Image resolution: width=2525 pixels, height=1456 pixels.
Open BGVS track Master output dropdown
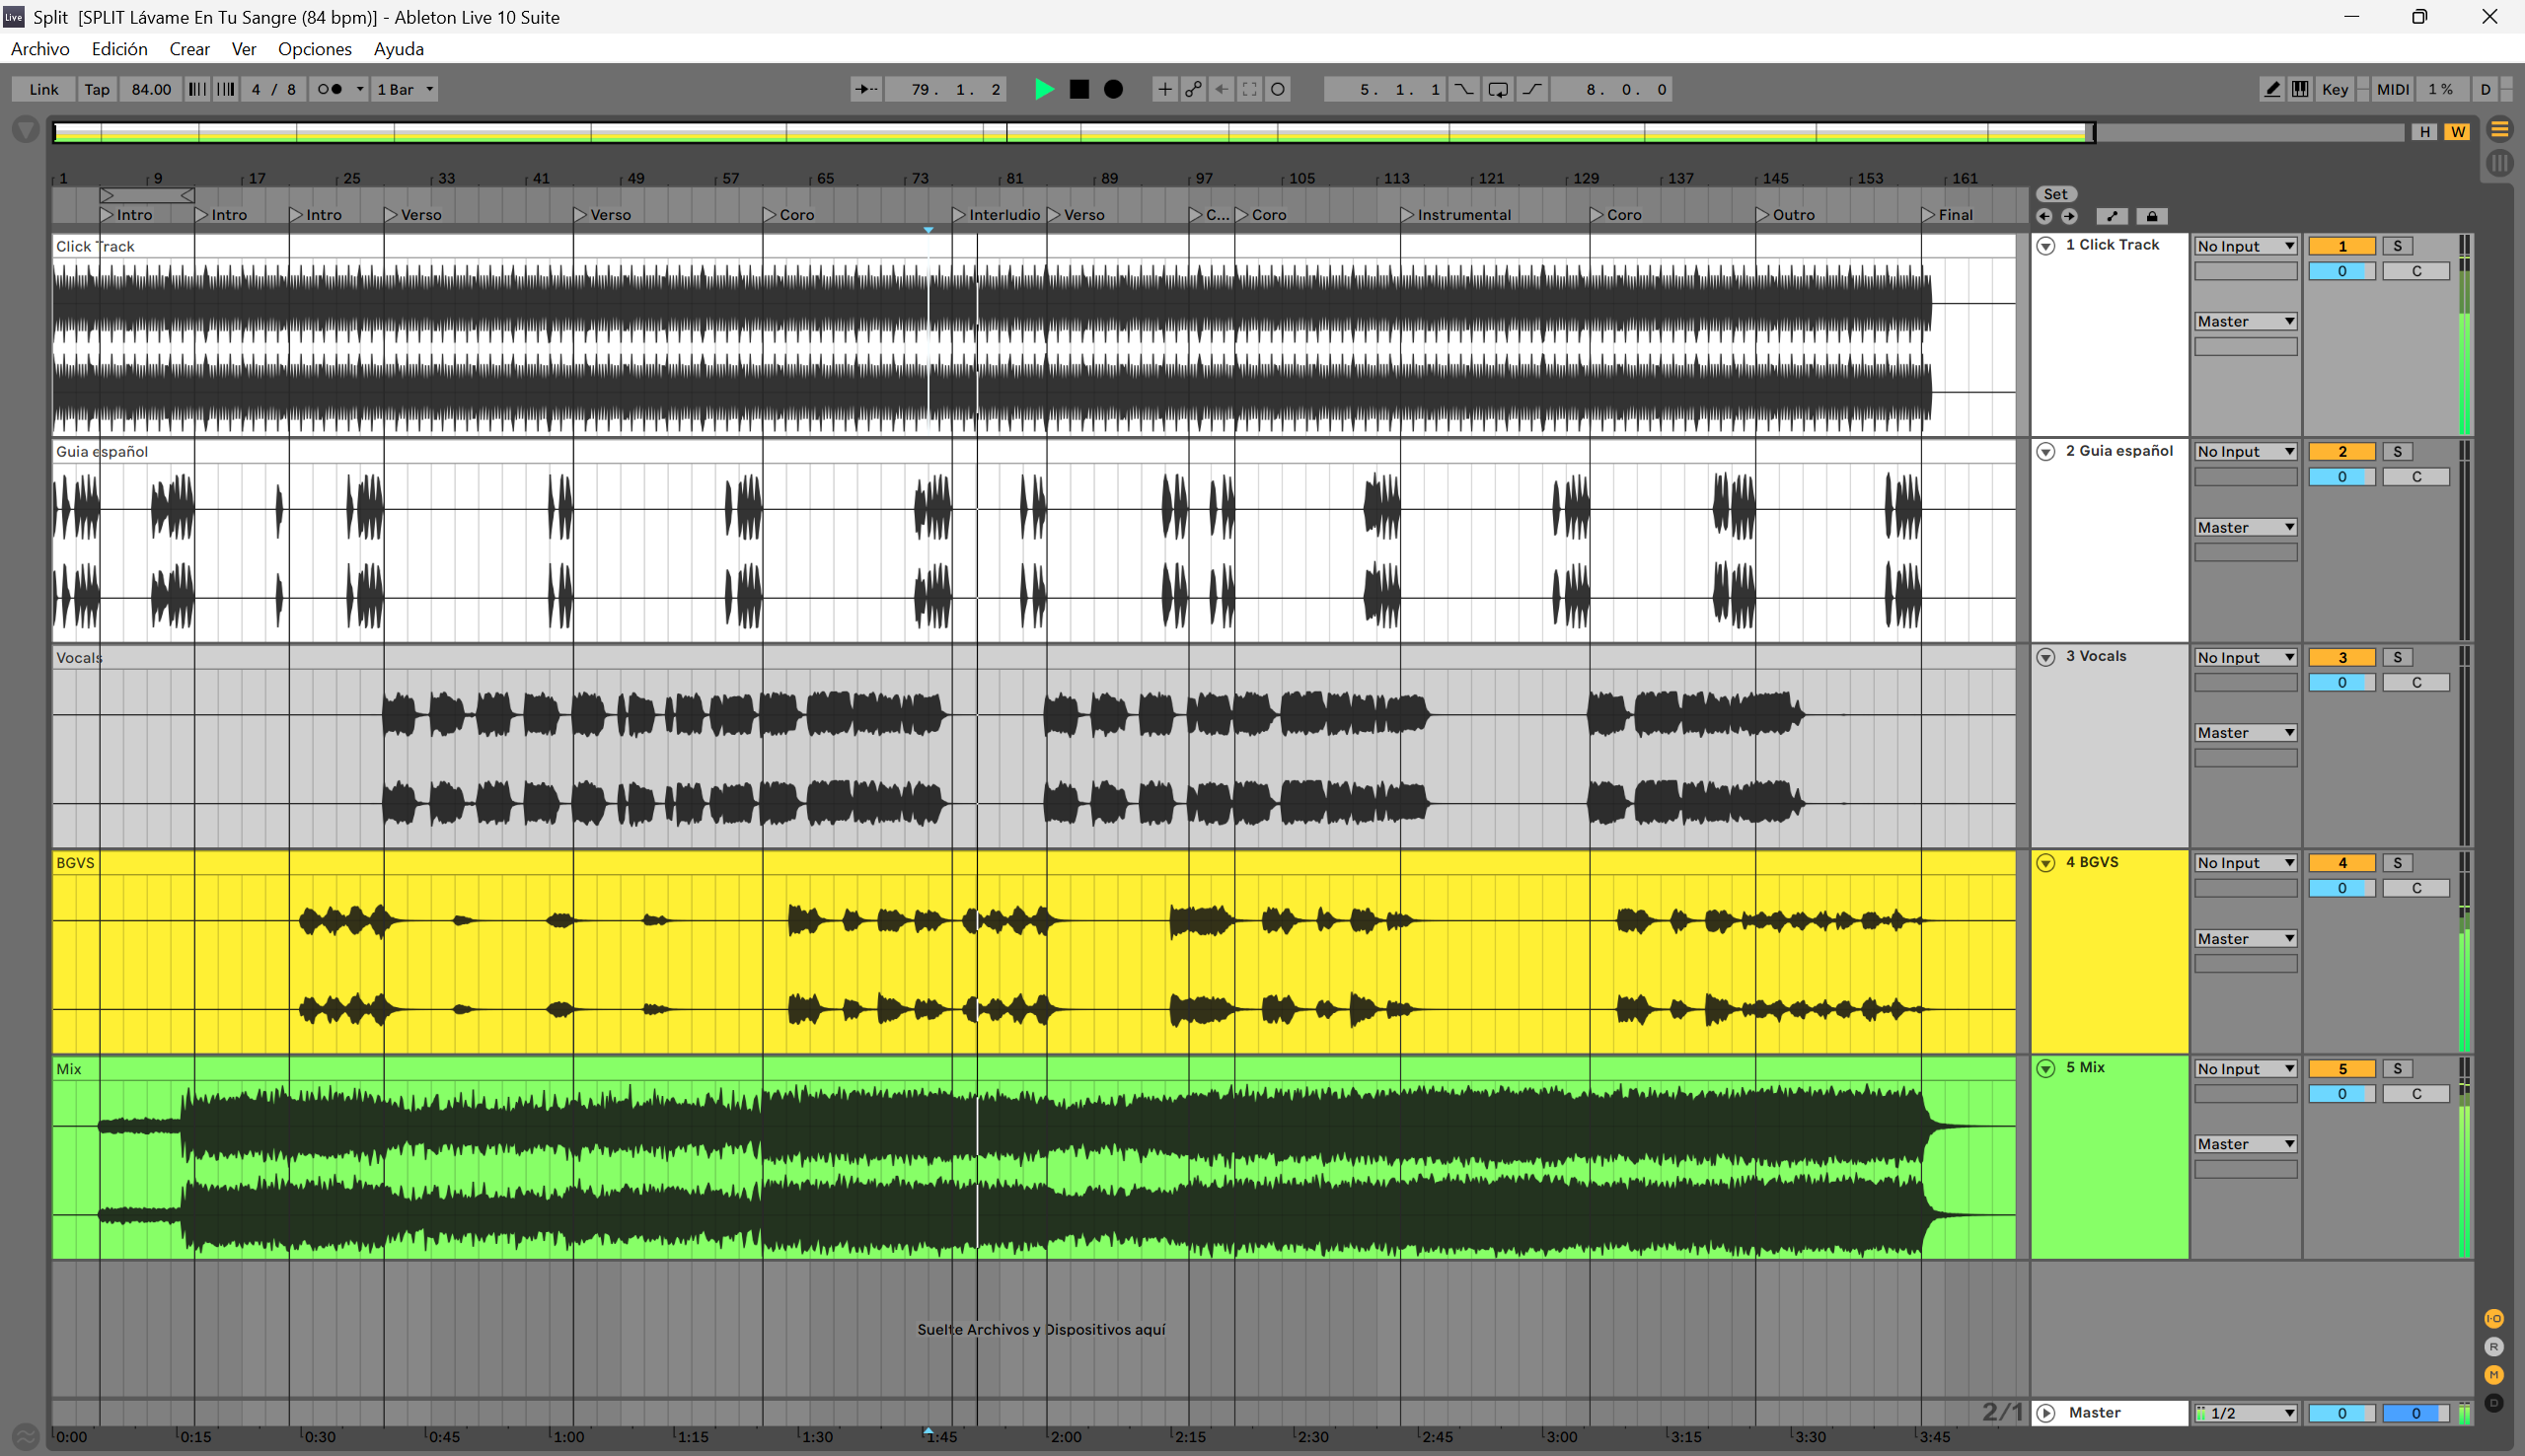(2245, 939)
